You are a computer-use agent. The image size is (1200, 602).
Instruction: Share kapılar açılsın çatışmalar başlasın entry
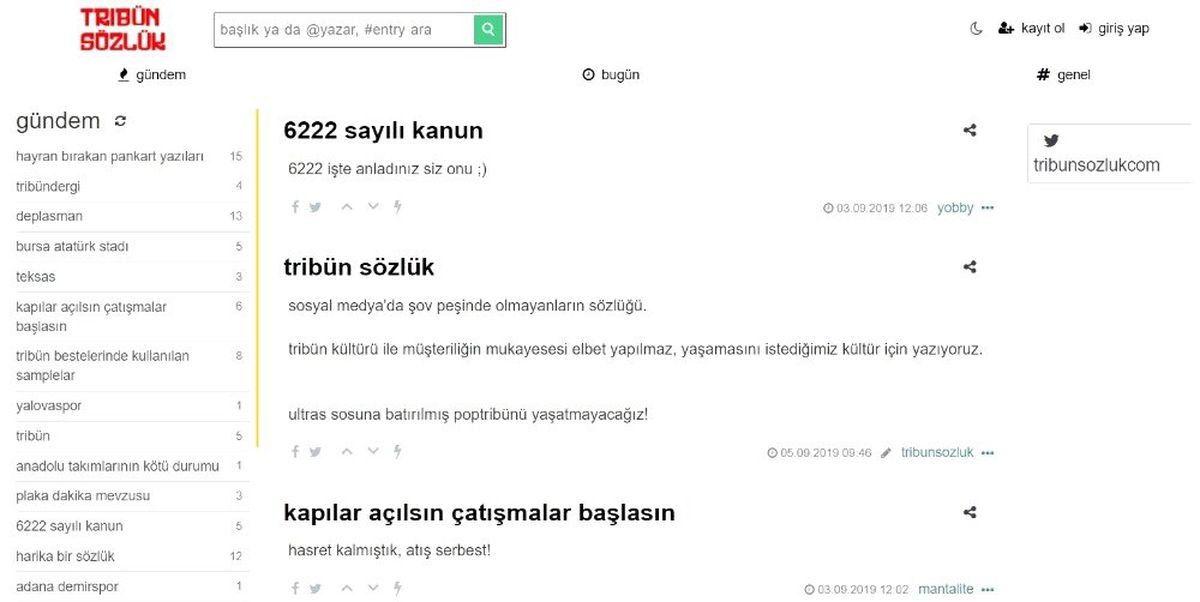coord(969,512)
